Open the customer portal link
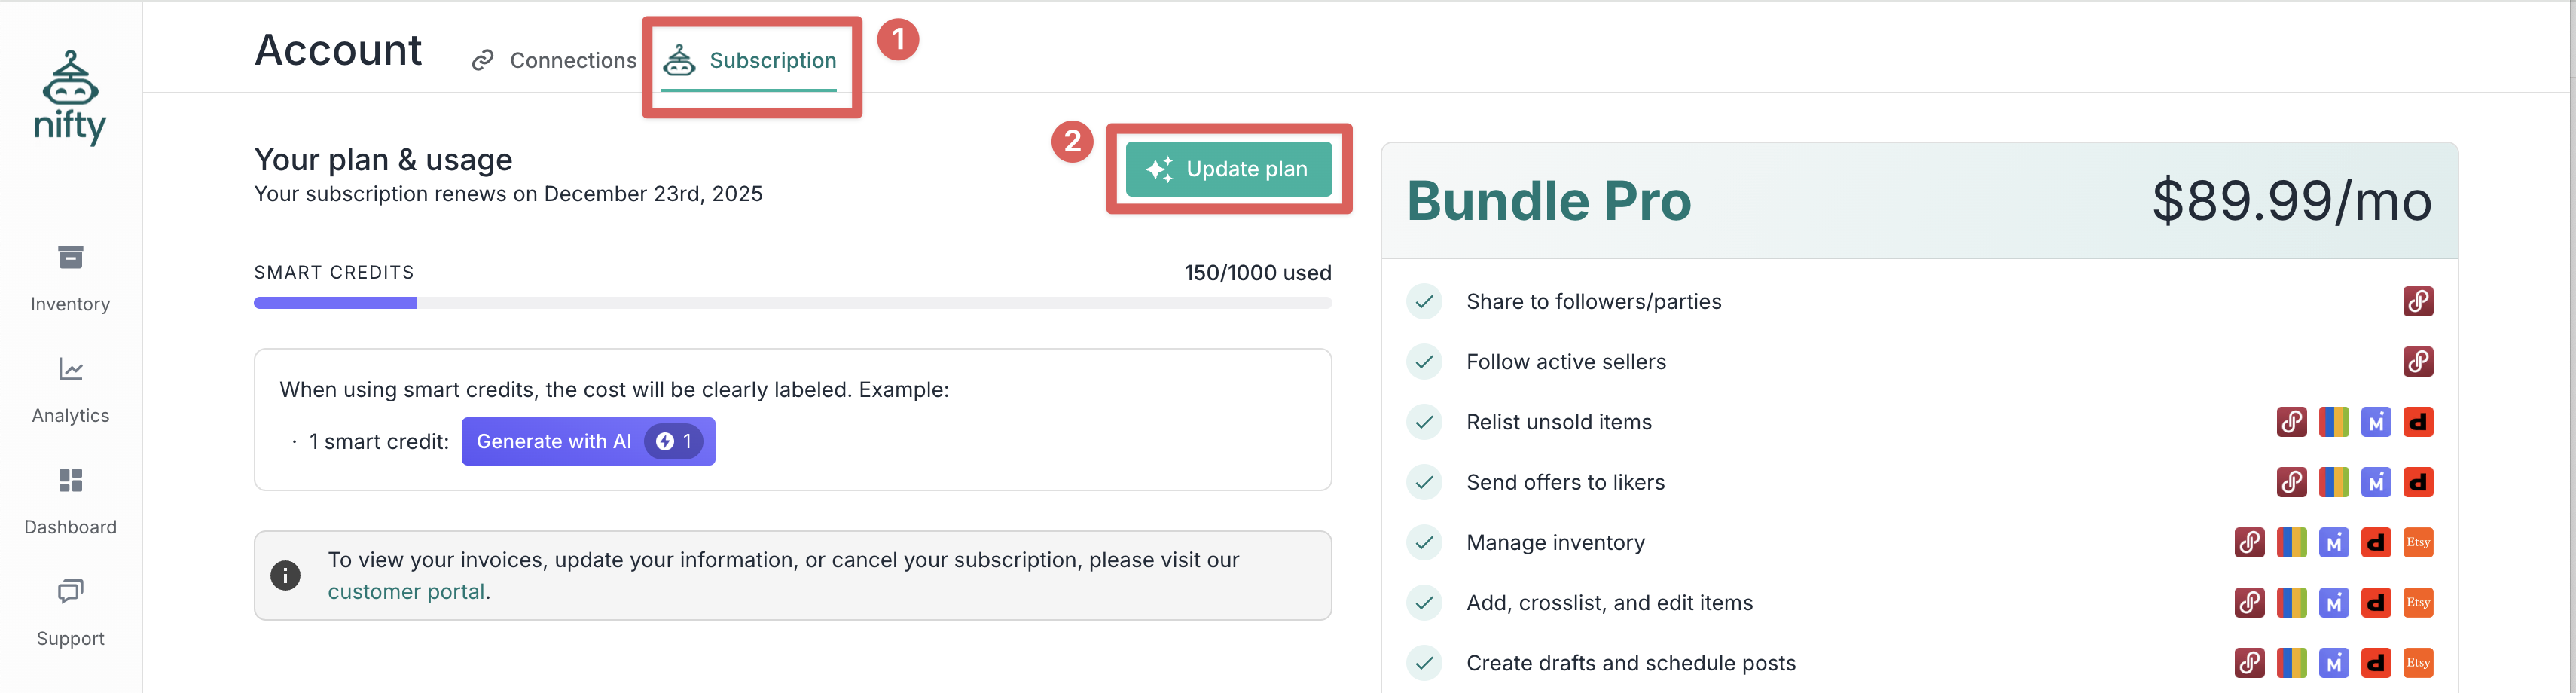The image size is (2576, 693). tap(406, 591)
